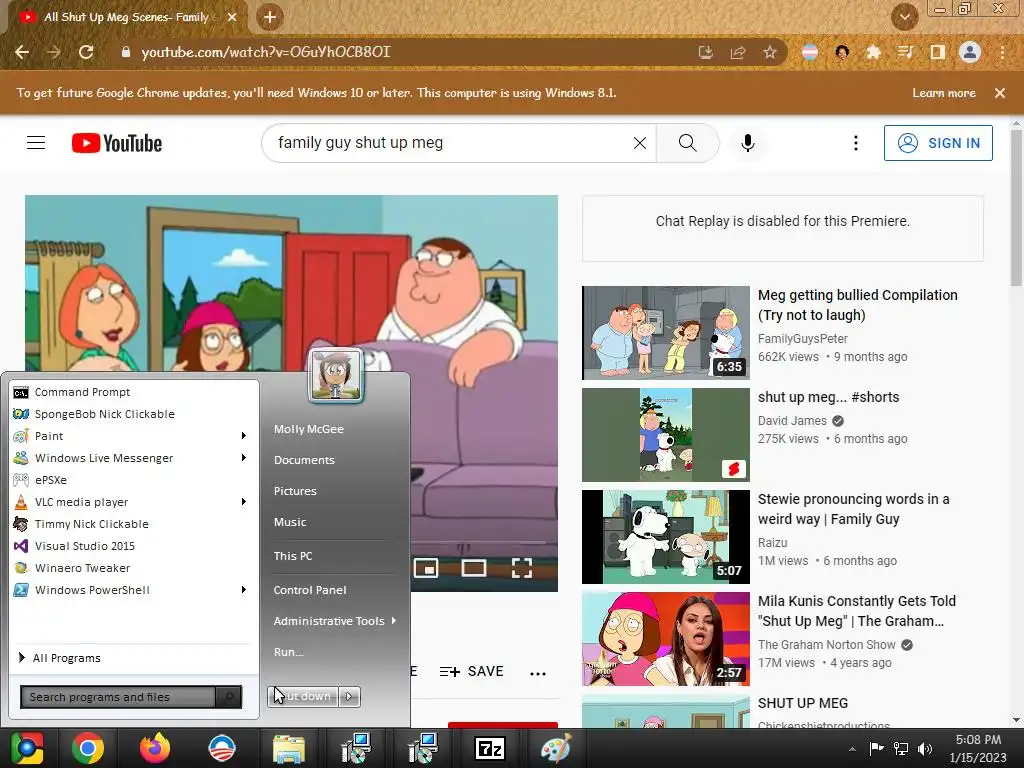1024x768 pixels.
Task: Open the David James channel link
Action: [x=792, y=421]
